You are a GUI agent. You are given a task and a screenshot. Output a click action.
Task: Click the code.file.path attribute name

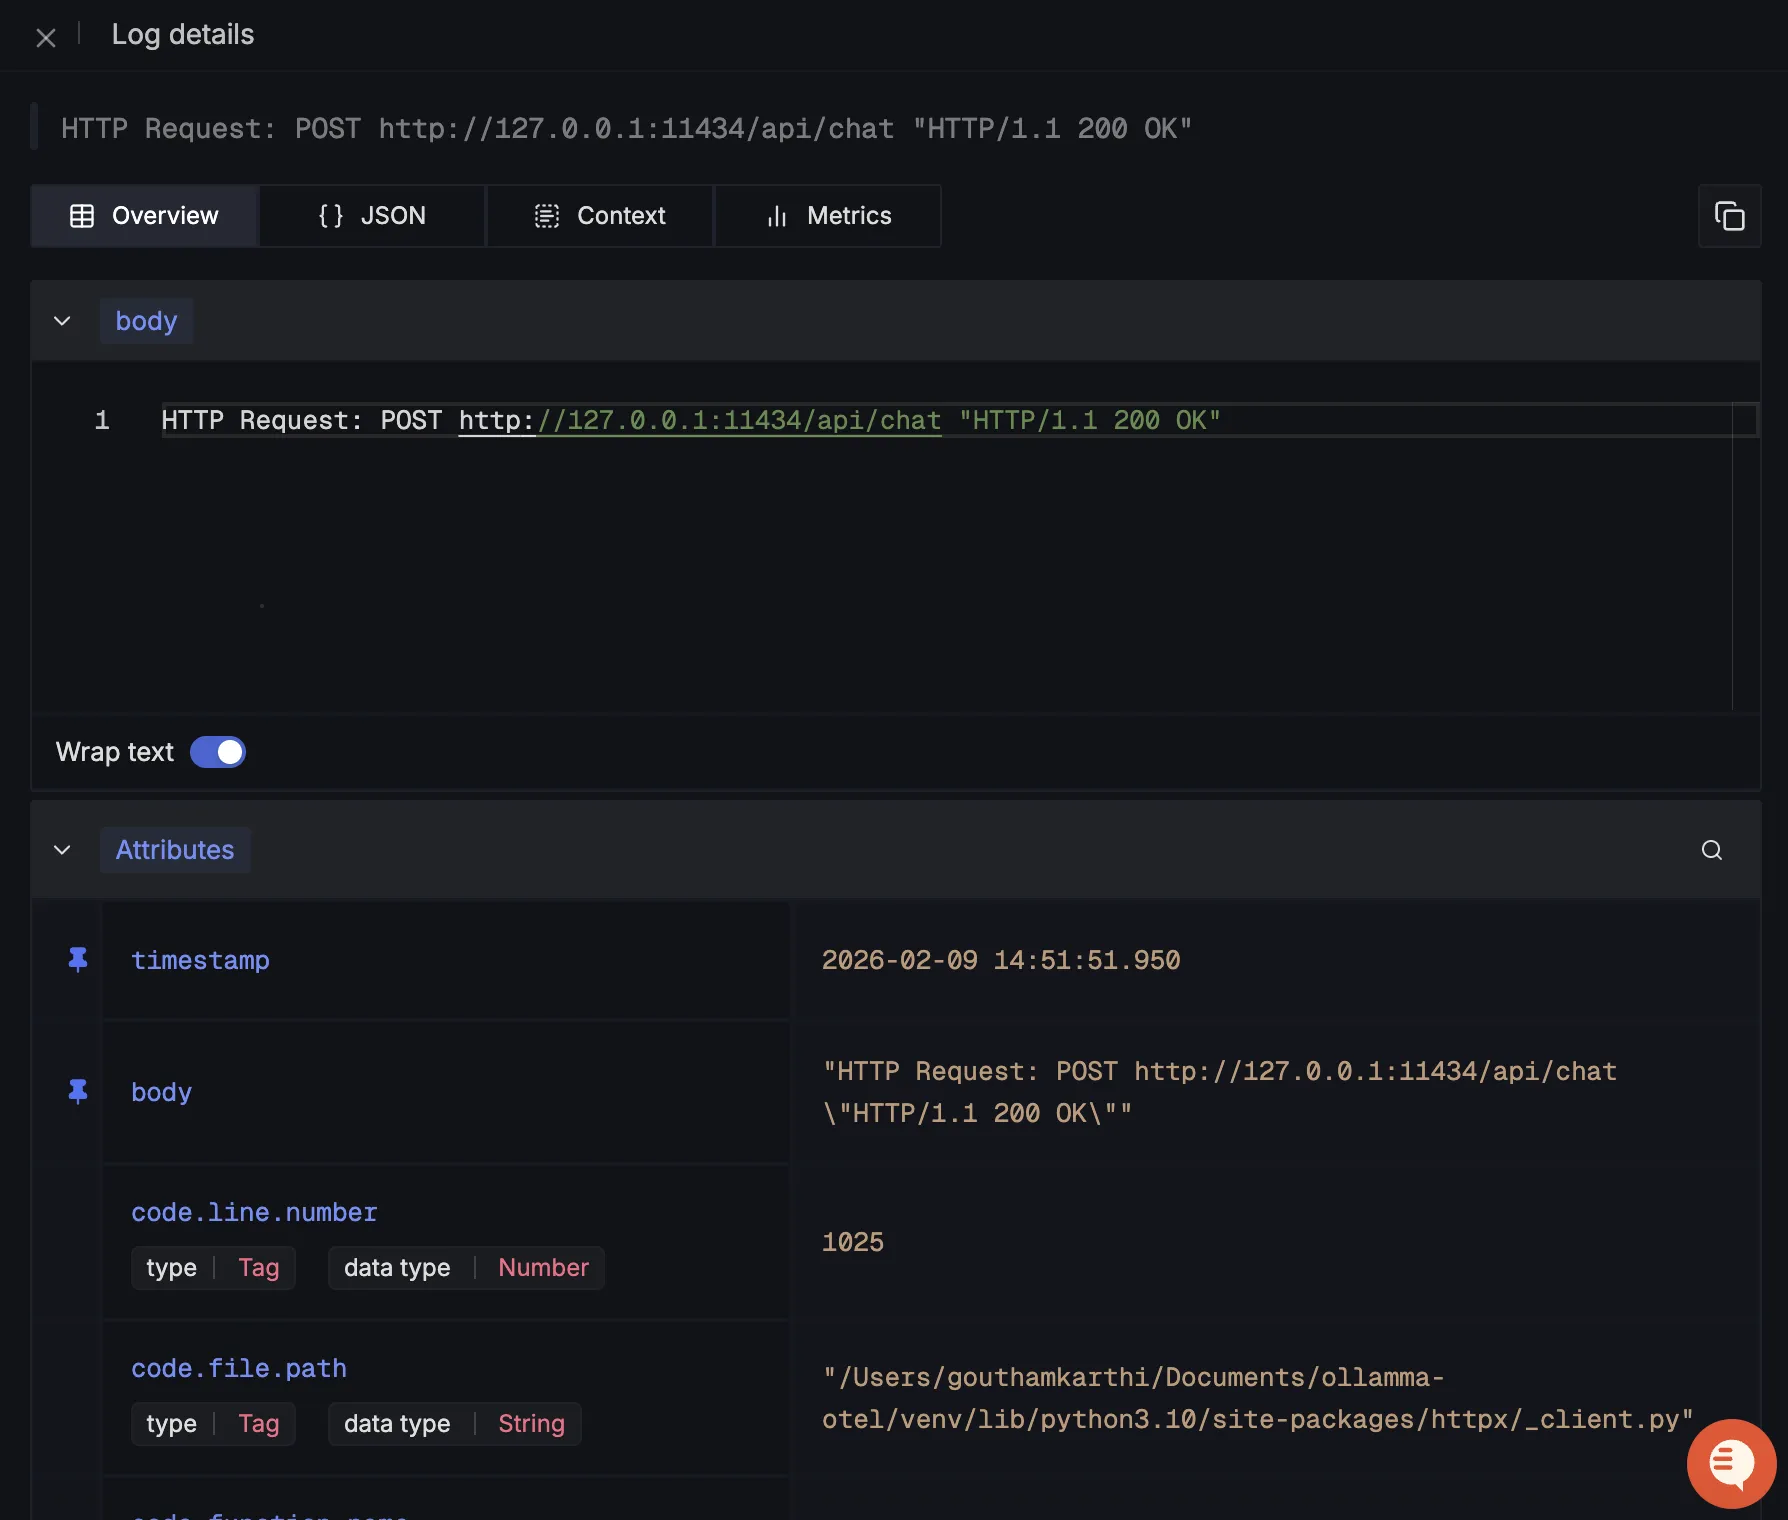click(x=239, y=1368)
